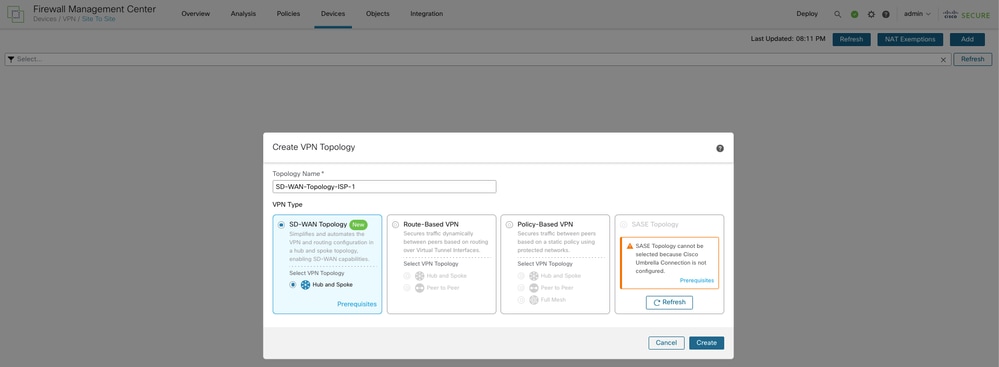The height and width of the screenshot is (367, 999).
Task: Click the SASE cannot be selected warning message
Action: pos(672,258)
